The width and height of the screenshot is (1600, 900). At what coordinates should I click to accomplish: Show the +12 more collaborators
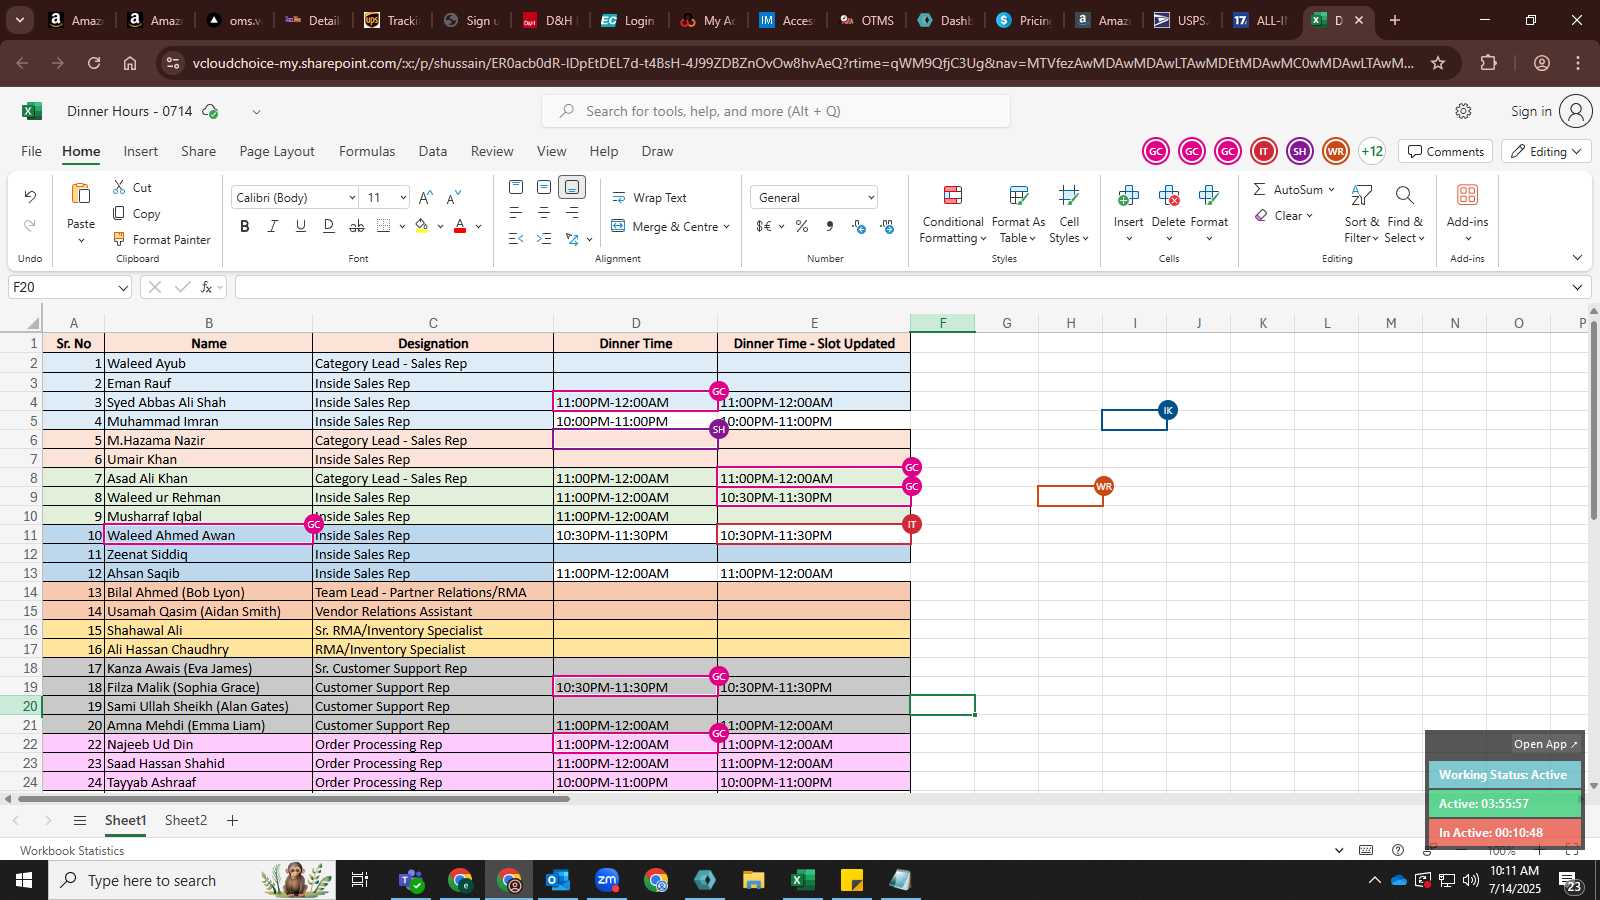point(1372,151)
